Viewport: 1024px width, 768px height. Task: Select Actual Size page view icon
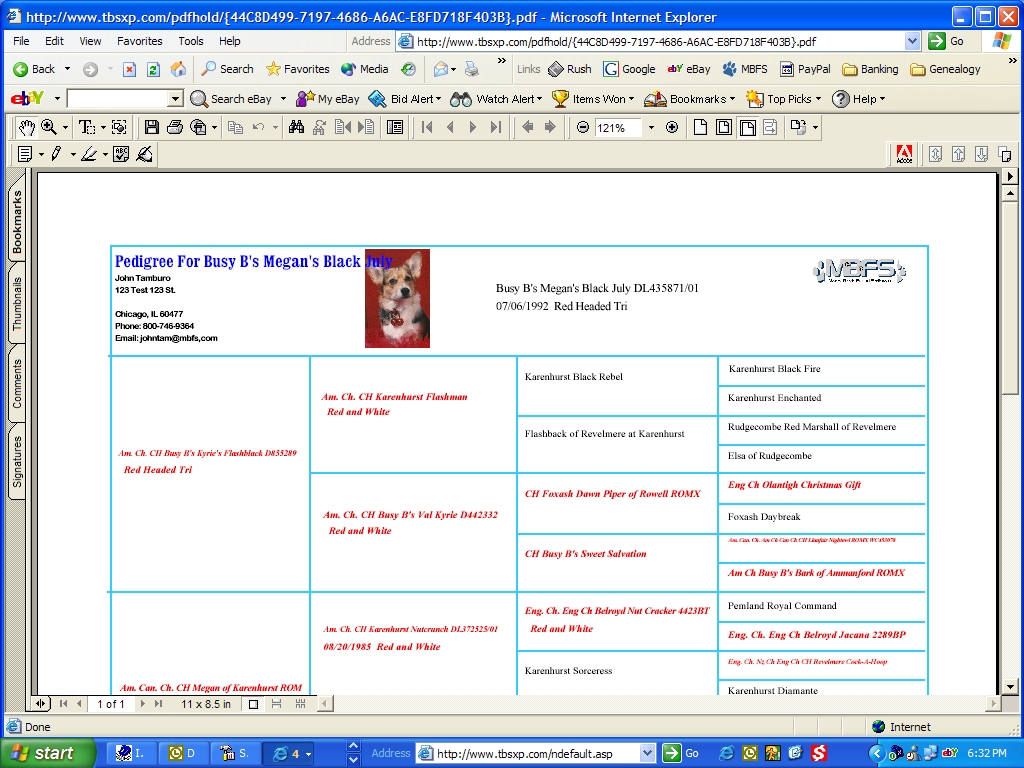point(700,127)
